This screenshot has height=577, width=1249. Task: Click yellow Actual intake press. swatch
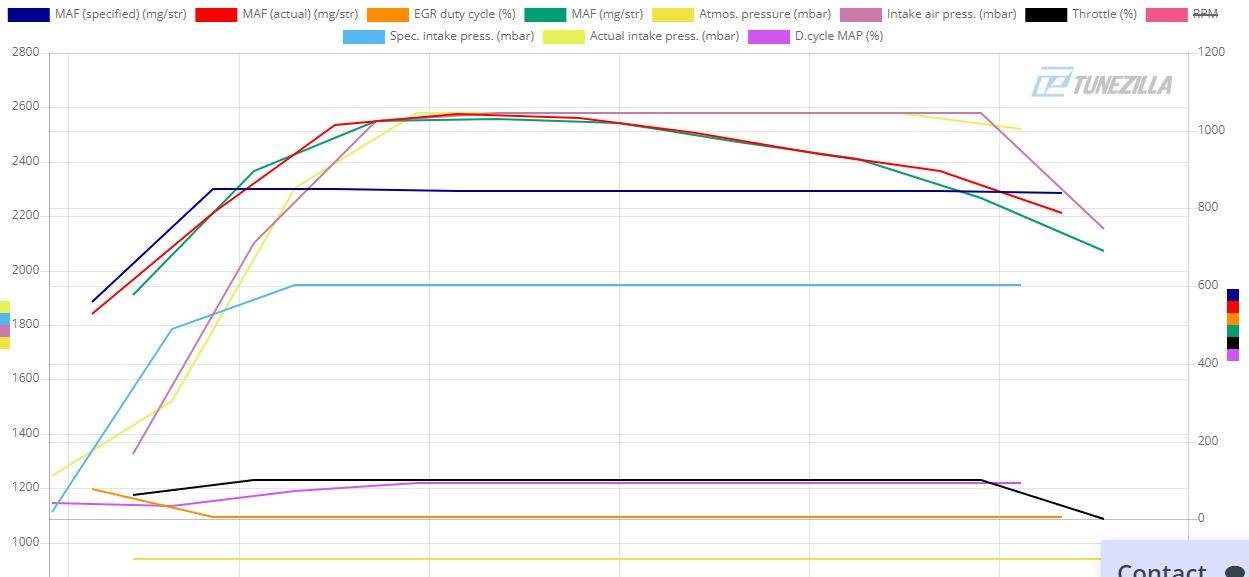[564, 37]
